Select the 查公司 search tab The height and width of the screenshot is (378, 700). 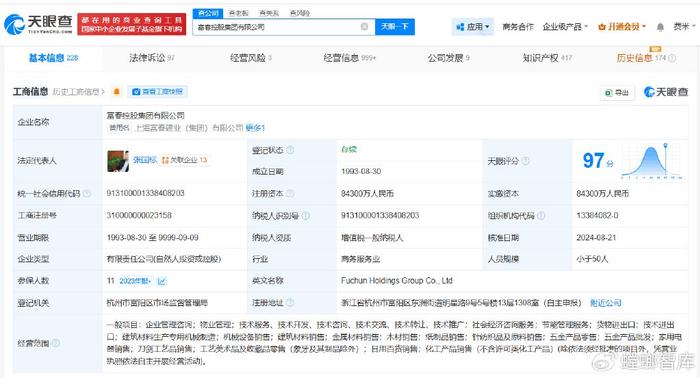[208, 13]
